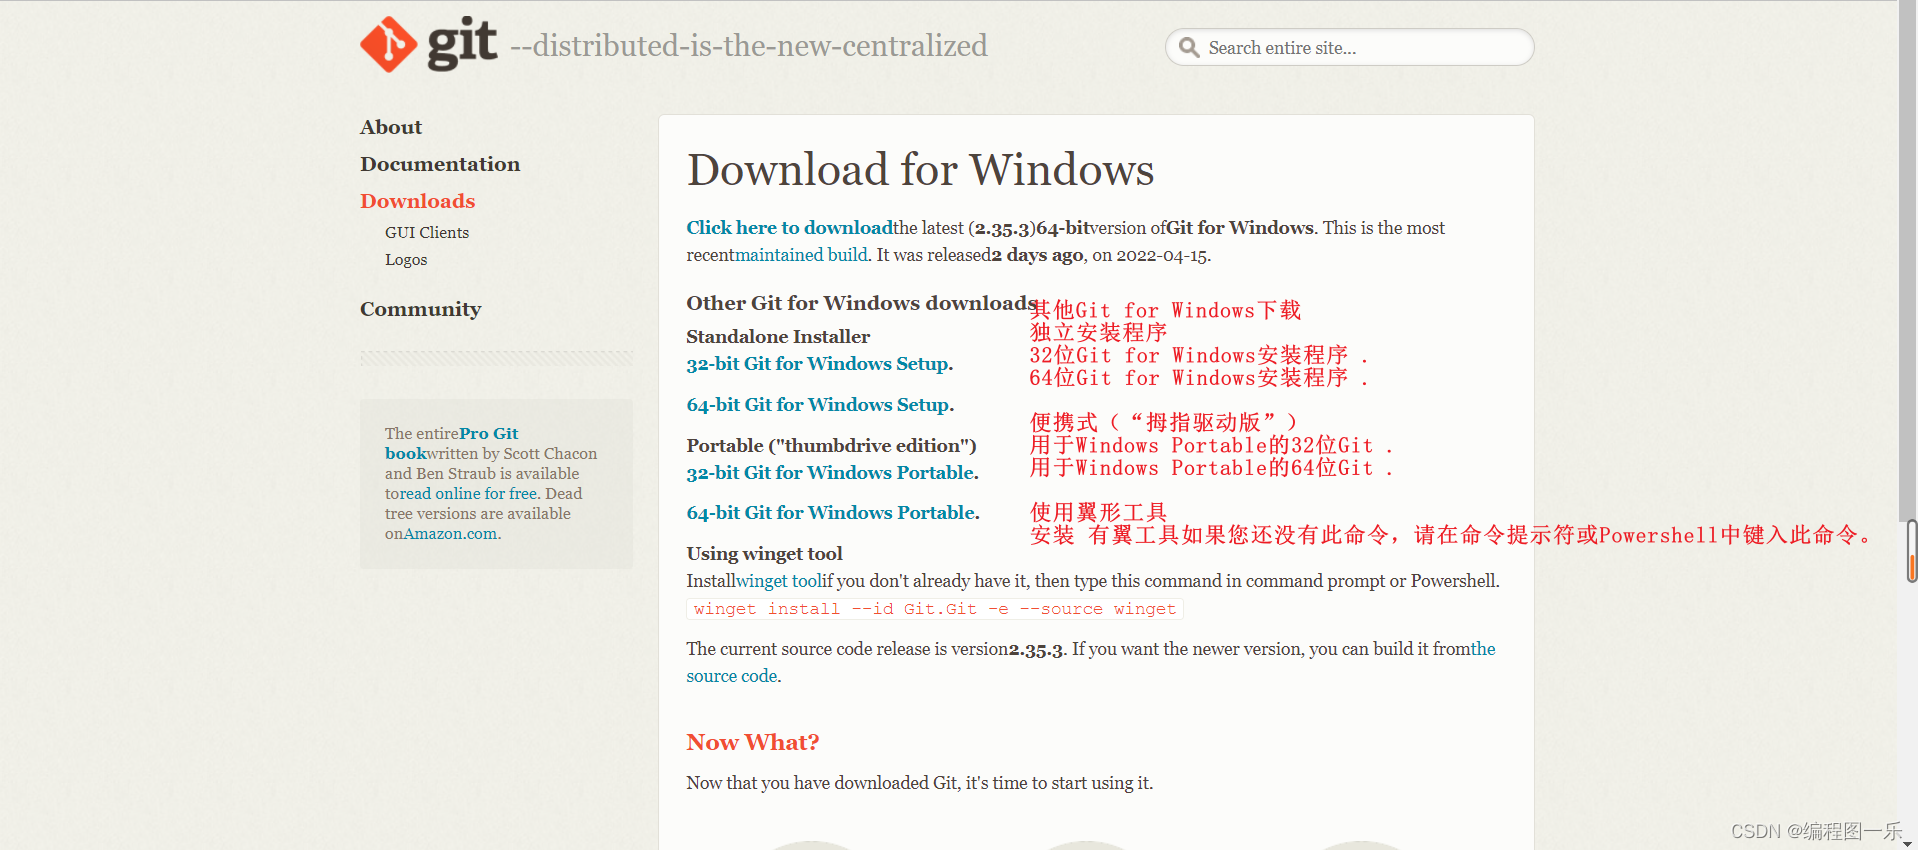Screen dimensions: 1918x850
Task: Open the Documentation section
Action: [440, 164]
